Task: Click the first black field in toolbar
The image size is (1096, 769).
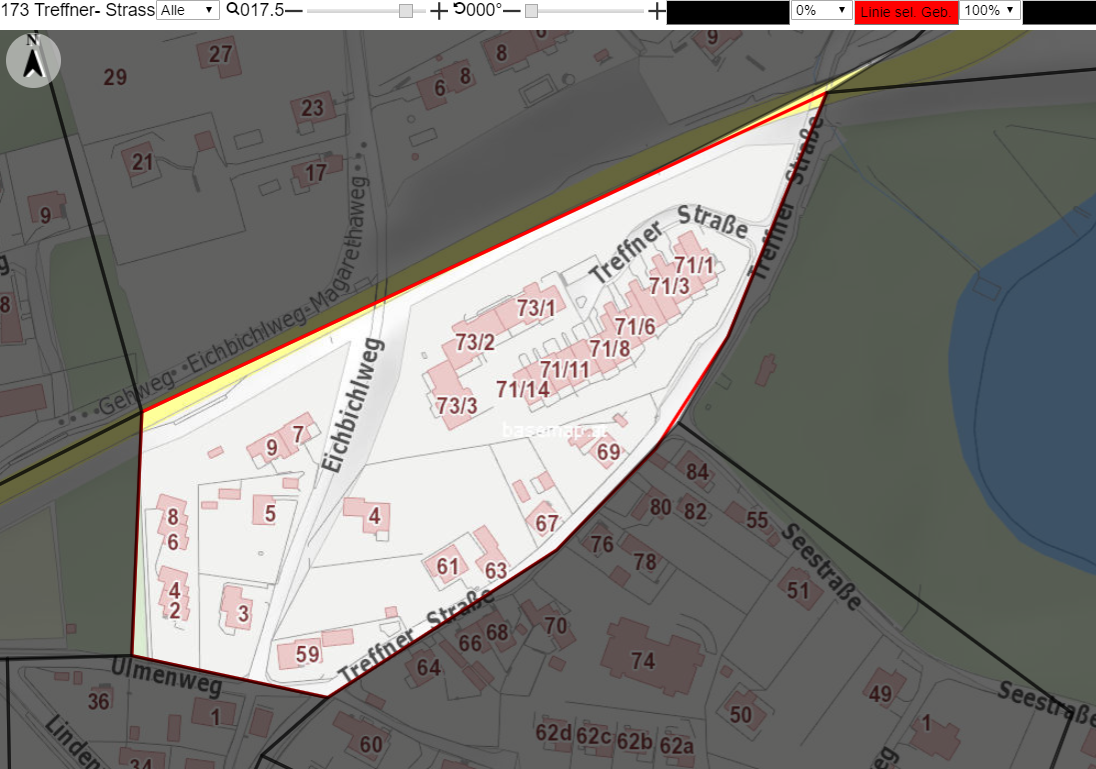Action: [x=728, y=12]
